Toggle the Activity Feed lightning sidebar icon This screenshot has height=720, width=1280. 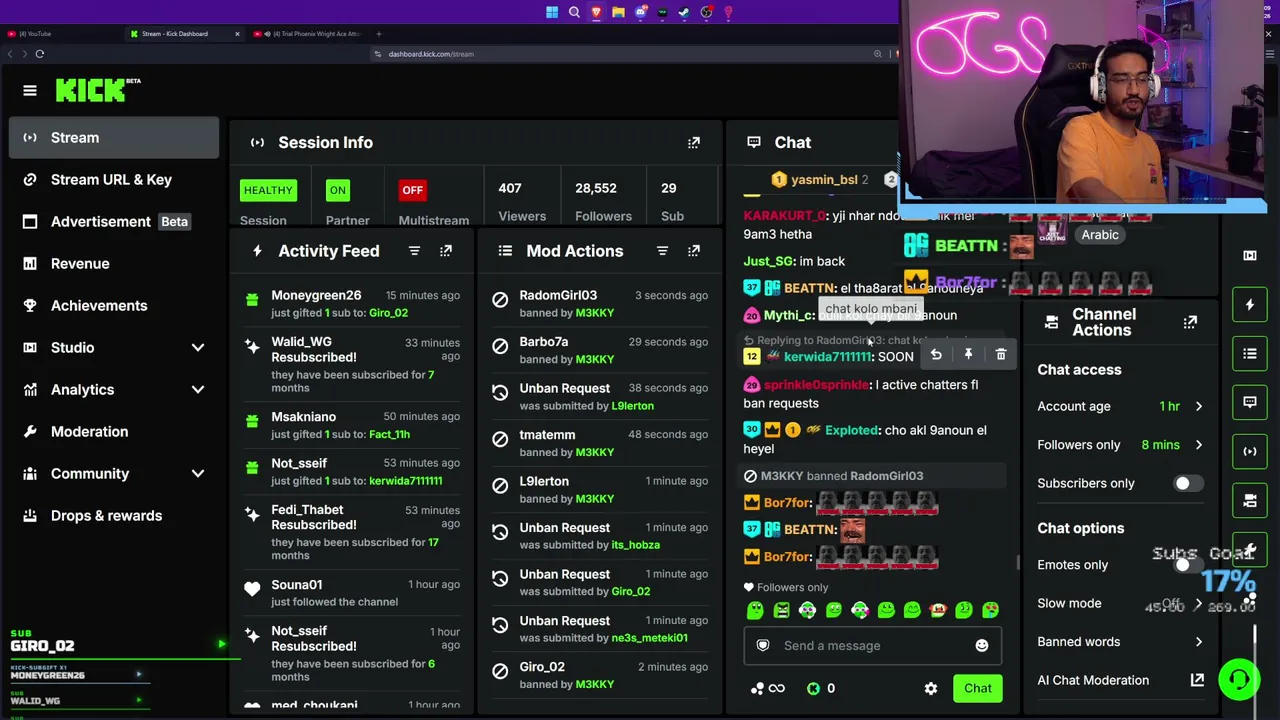pyautogui.click(x=1250, y=305)
